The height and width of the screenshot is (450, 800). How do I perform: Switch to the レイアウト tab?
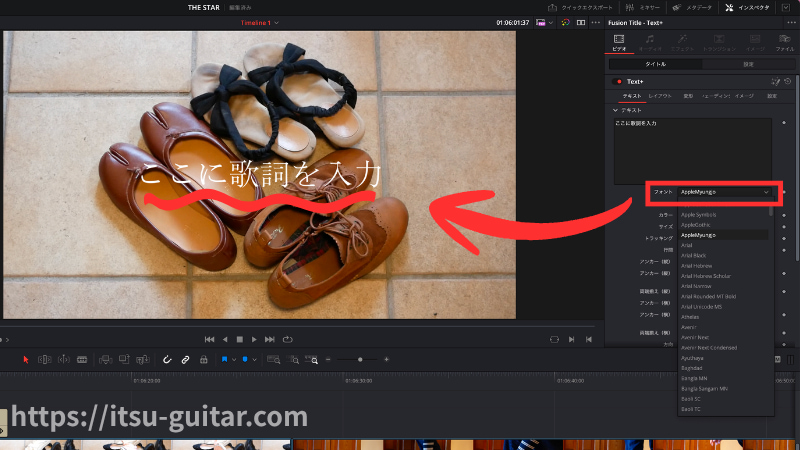[x=660, y=96]
